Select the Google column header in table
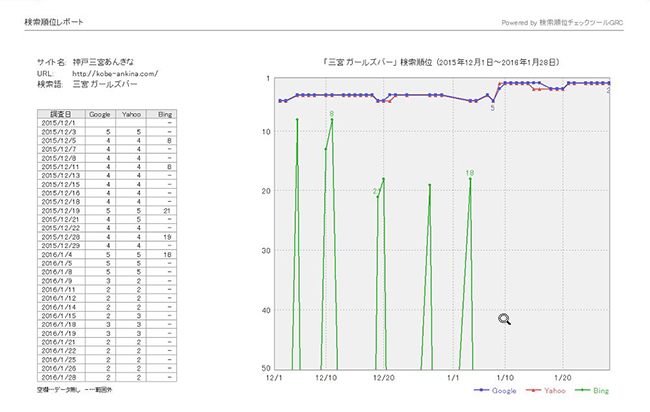Image resolution: width=650 pixels, height=412 pixels. coord(100,115)
